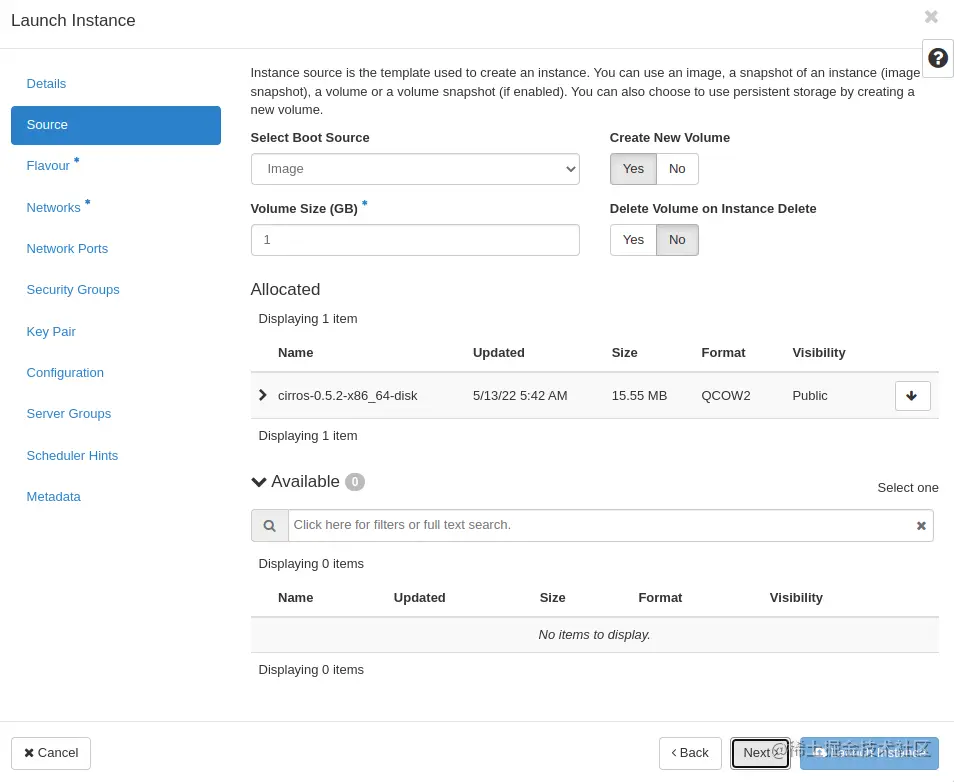954x782 pixels.
Task: Cancel the Launch Instance wizard
Action: [x=50, y=752]
